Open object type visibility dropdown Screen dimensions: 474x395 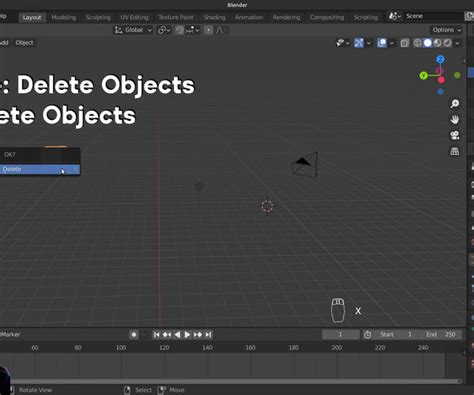(x=342, y=43)
